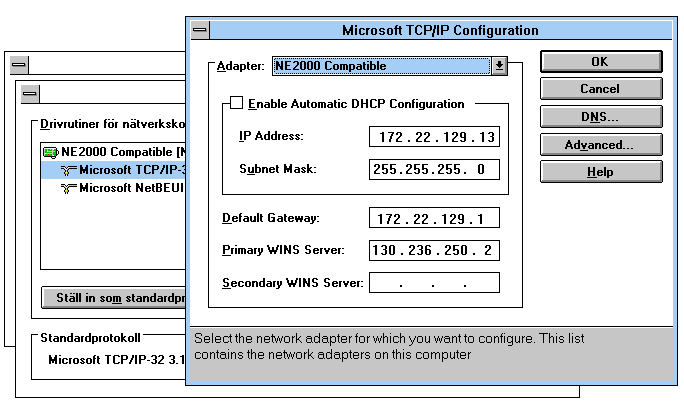This screenshot has height=403, width=684.
Task: Focus the IP Address field
Action: pos(434,137)
